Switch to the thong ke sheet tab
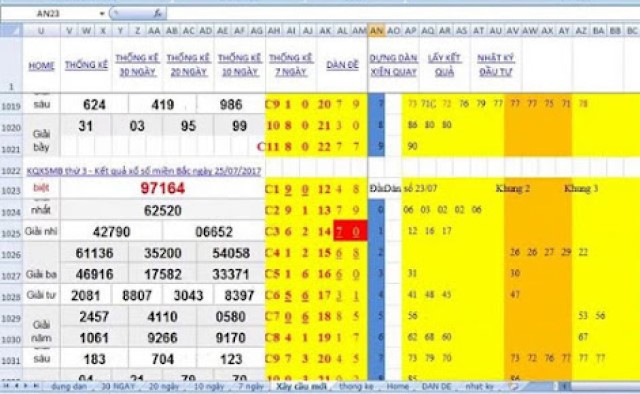Screen dimensions: 640x394 click(x=356, y=386)
